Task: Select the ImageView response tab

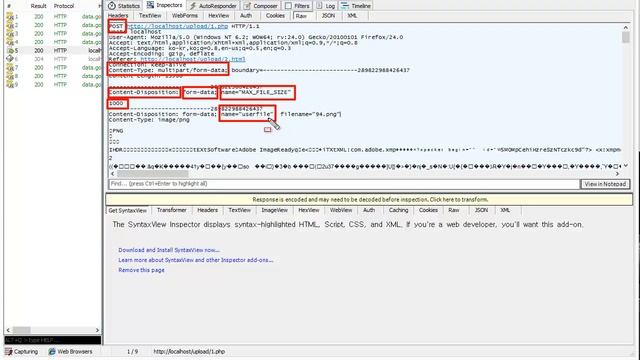Action: point(274,210)
